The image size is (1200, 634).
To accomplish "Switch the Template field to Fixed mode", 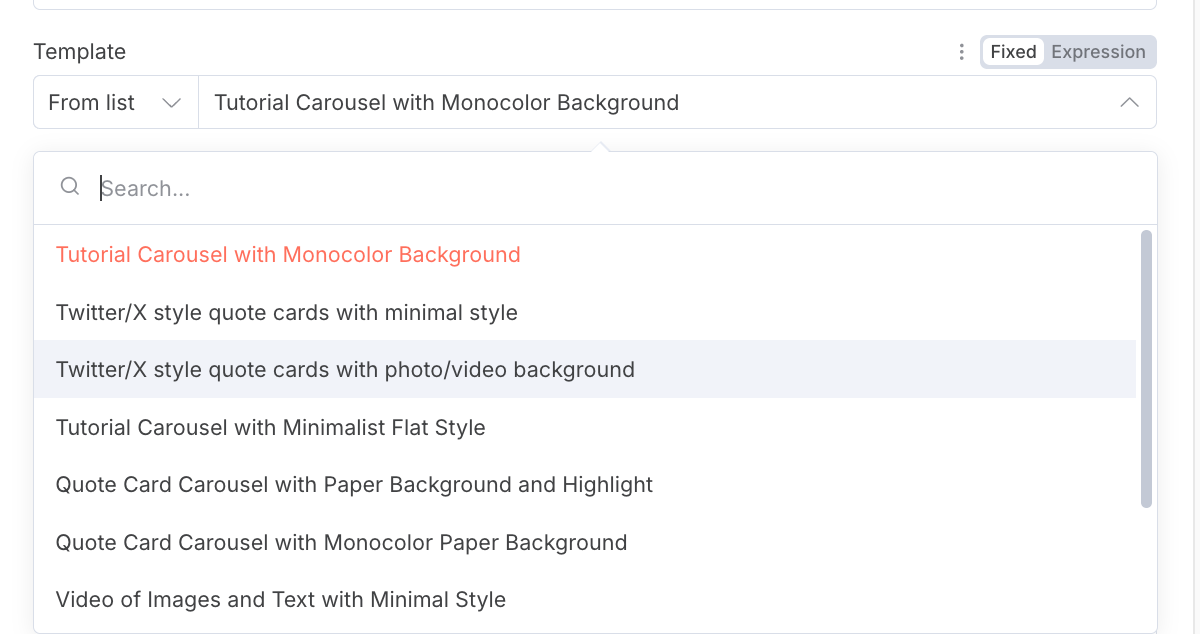I will point(1013,52).
